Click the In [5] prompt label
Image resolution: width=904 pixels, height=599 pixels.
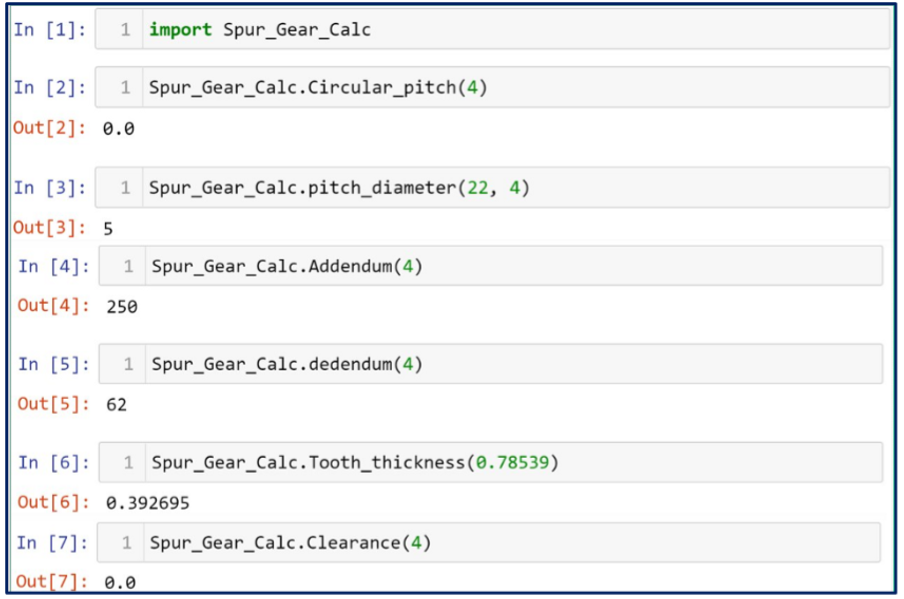pos(54,364)
